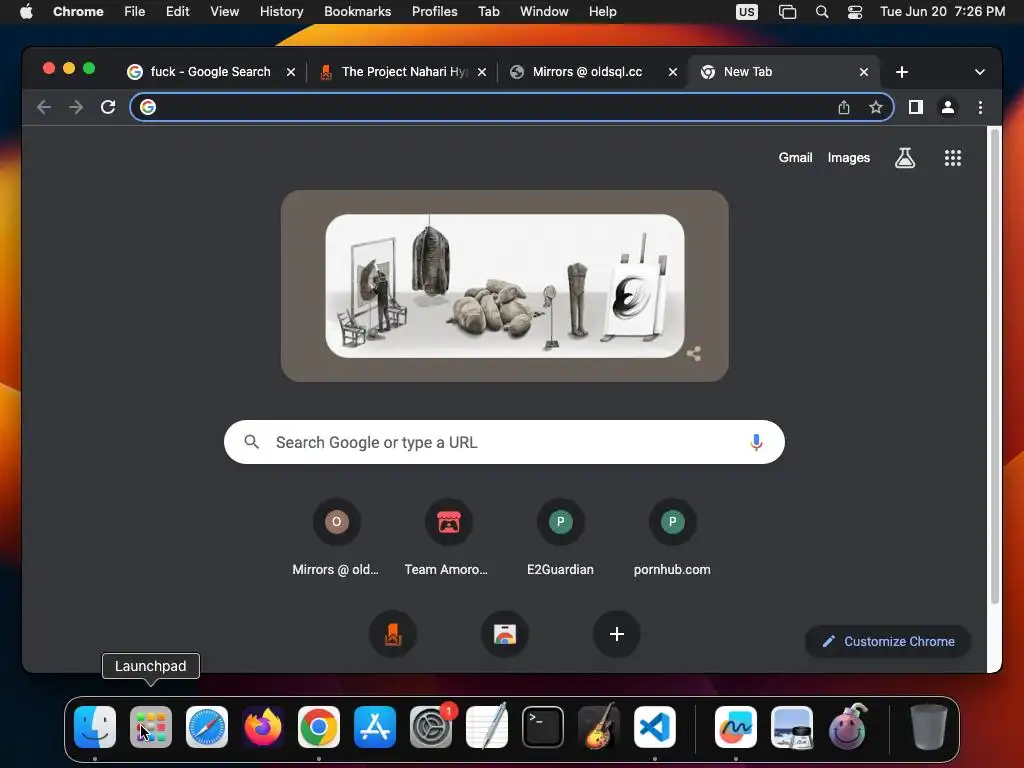Image resolution: width=1024 pixels, height=768 pixels.
Task: Open Control Center in the menu bar
Action: (x=855, y=12)
